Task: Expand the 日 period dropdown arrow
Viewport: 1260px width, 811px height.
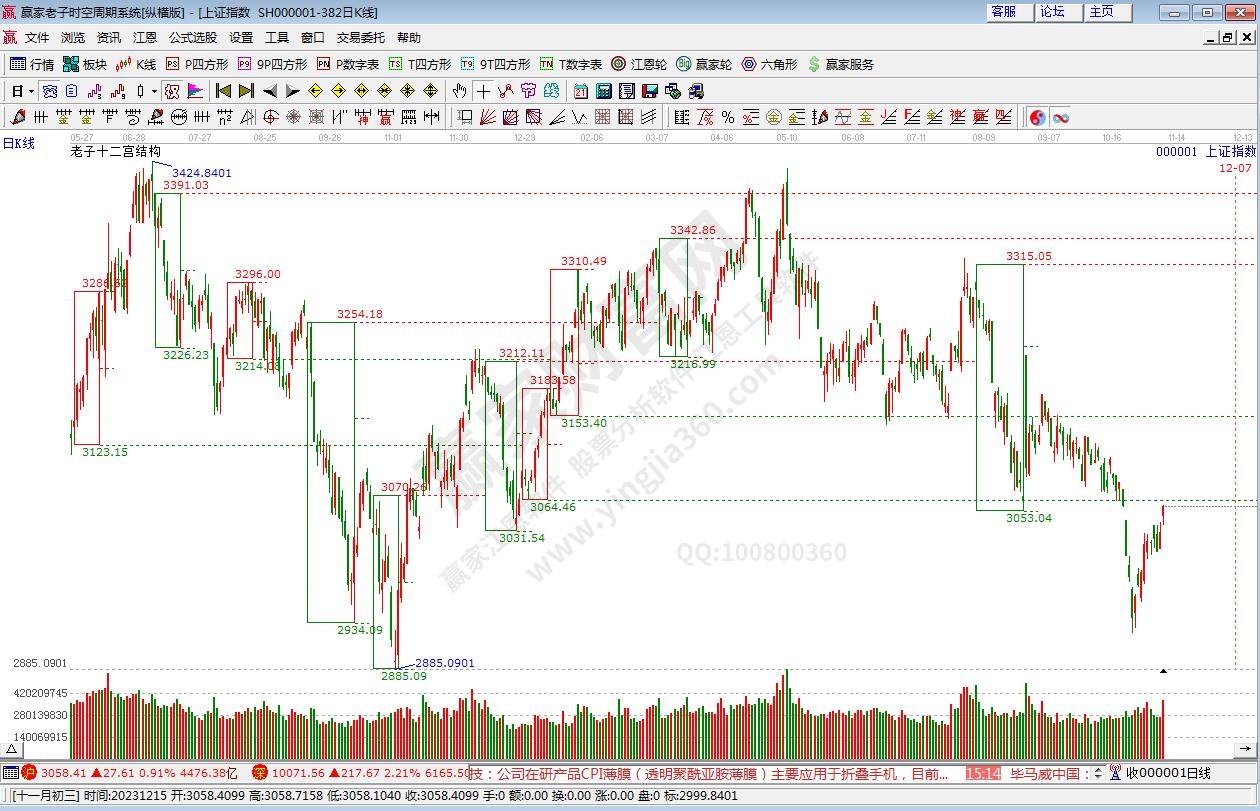Action: (32, 91)
